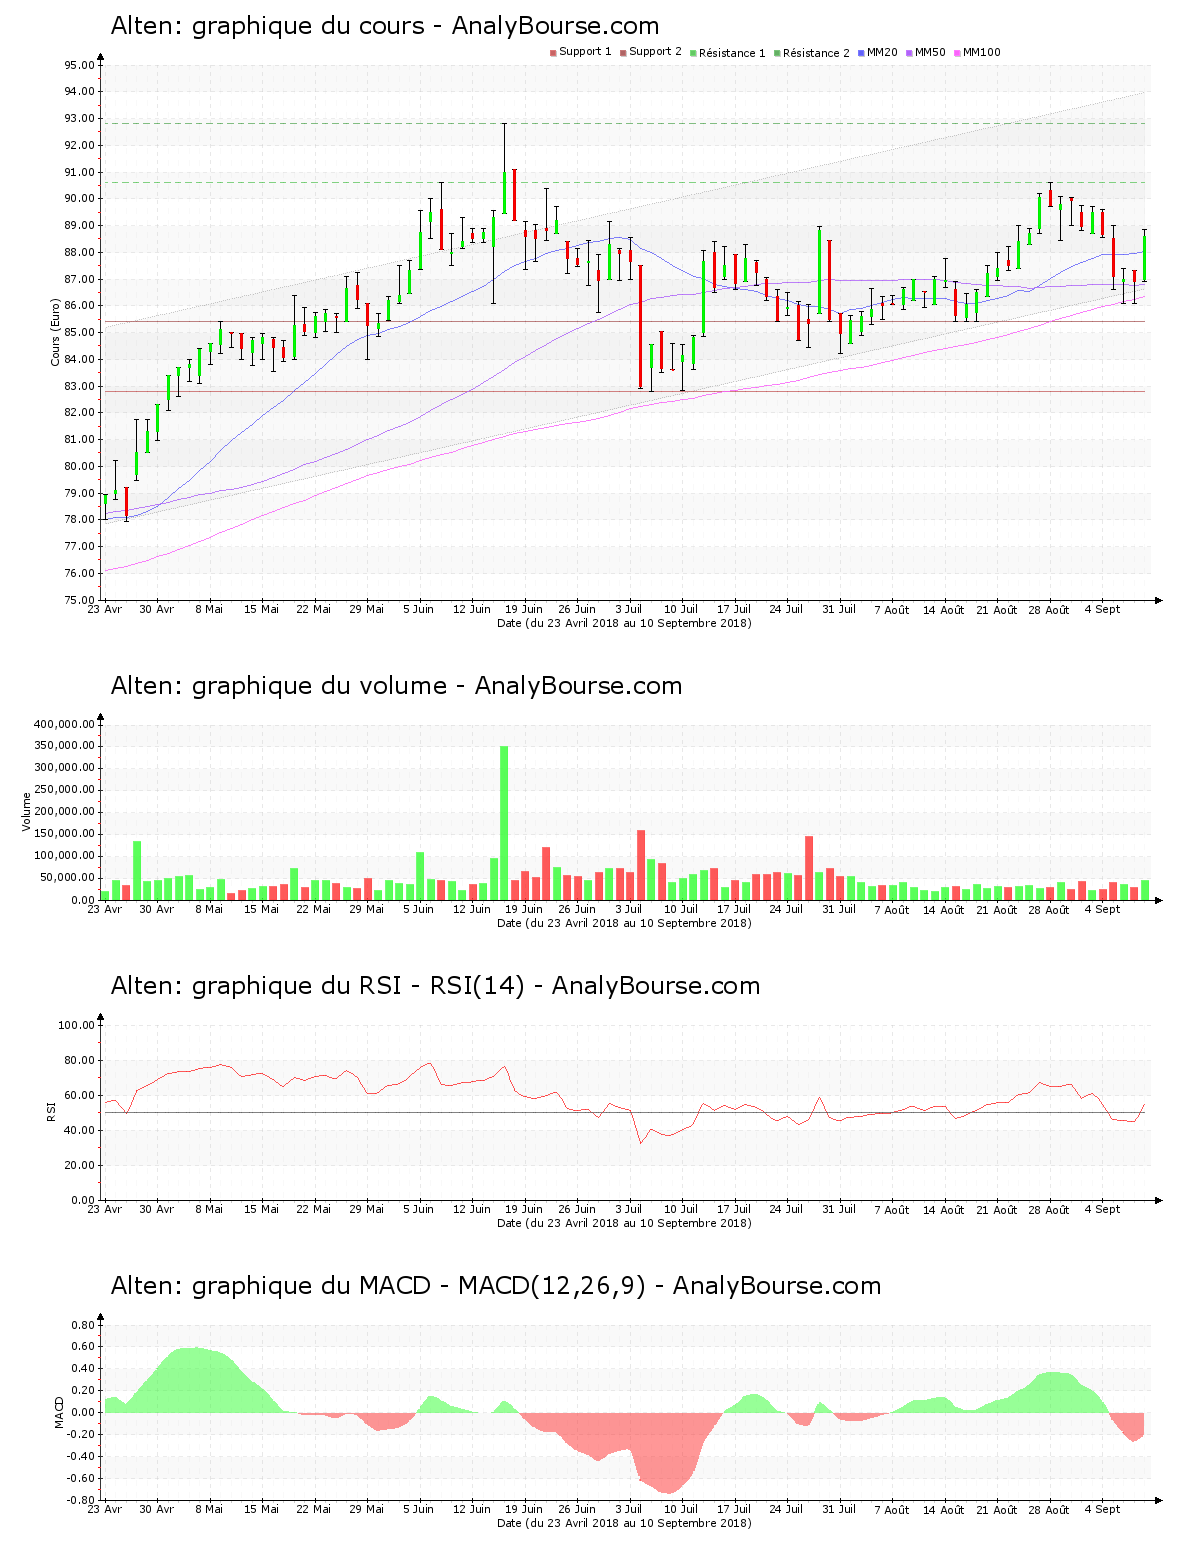Select the Résistance 1 legend label
The width and height of the screenshot is (1200, 1550).
732,53
